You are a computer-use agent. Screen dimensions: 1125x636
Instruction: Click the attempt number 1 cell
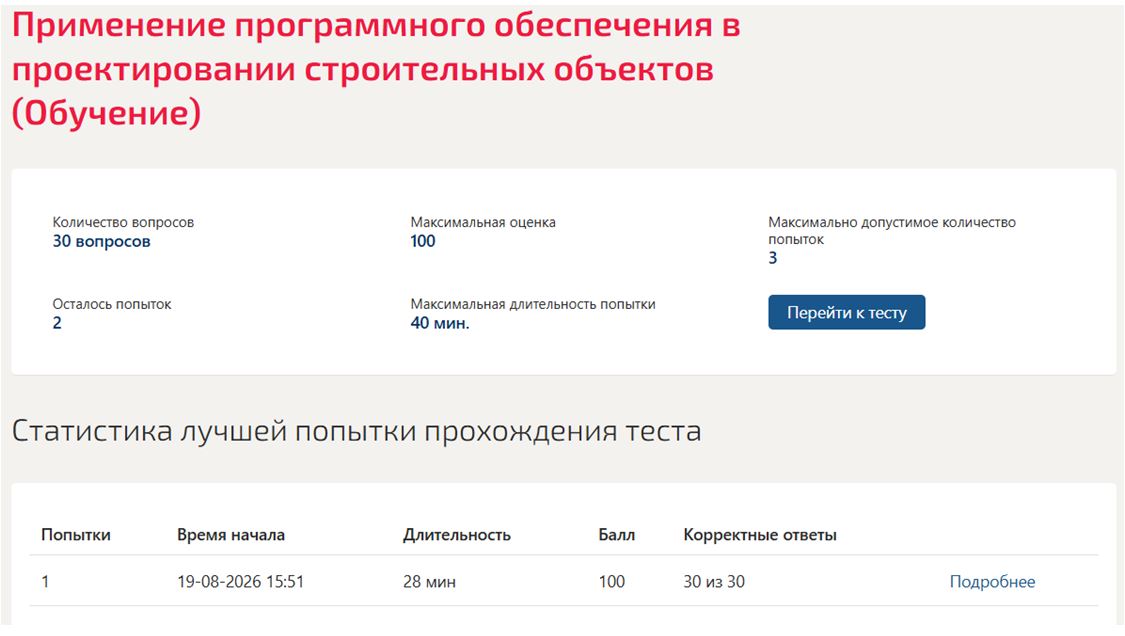click(45, 581)
